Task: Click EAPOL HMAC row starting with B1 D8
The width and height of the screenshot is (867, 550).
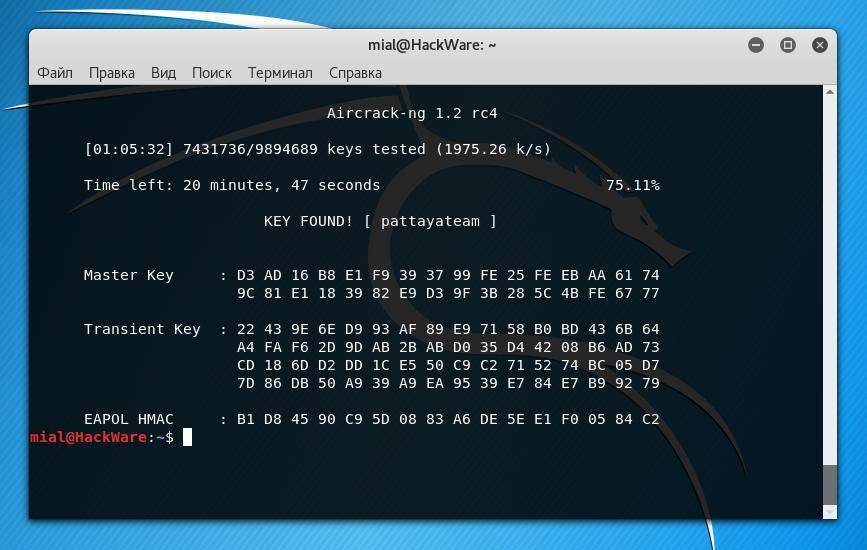Action: coord(448,419)
